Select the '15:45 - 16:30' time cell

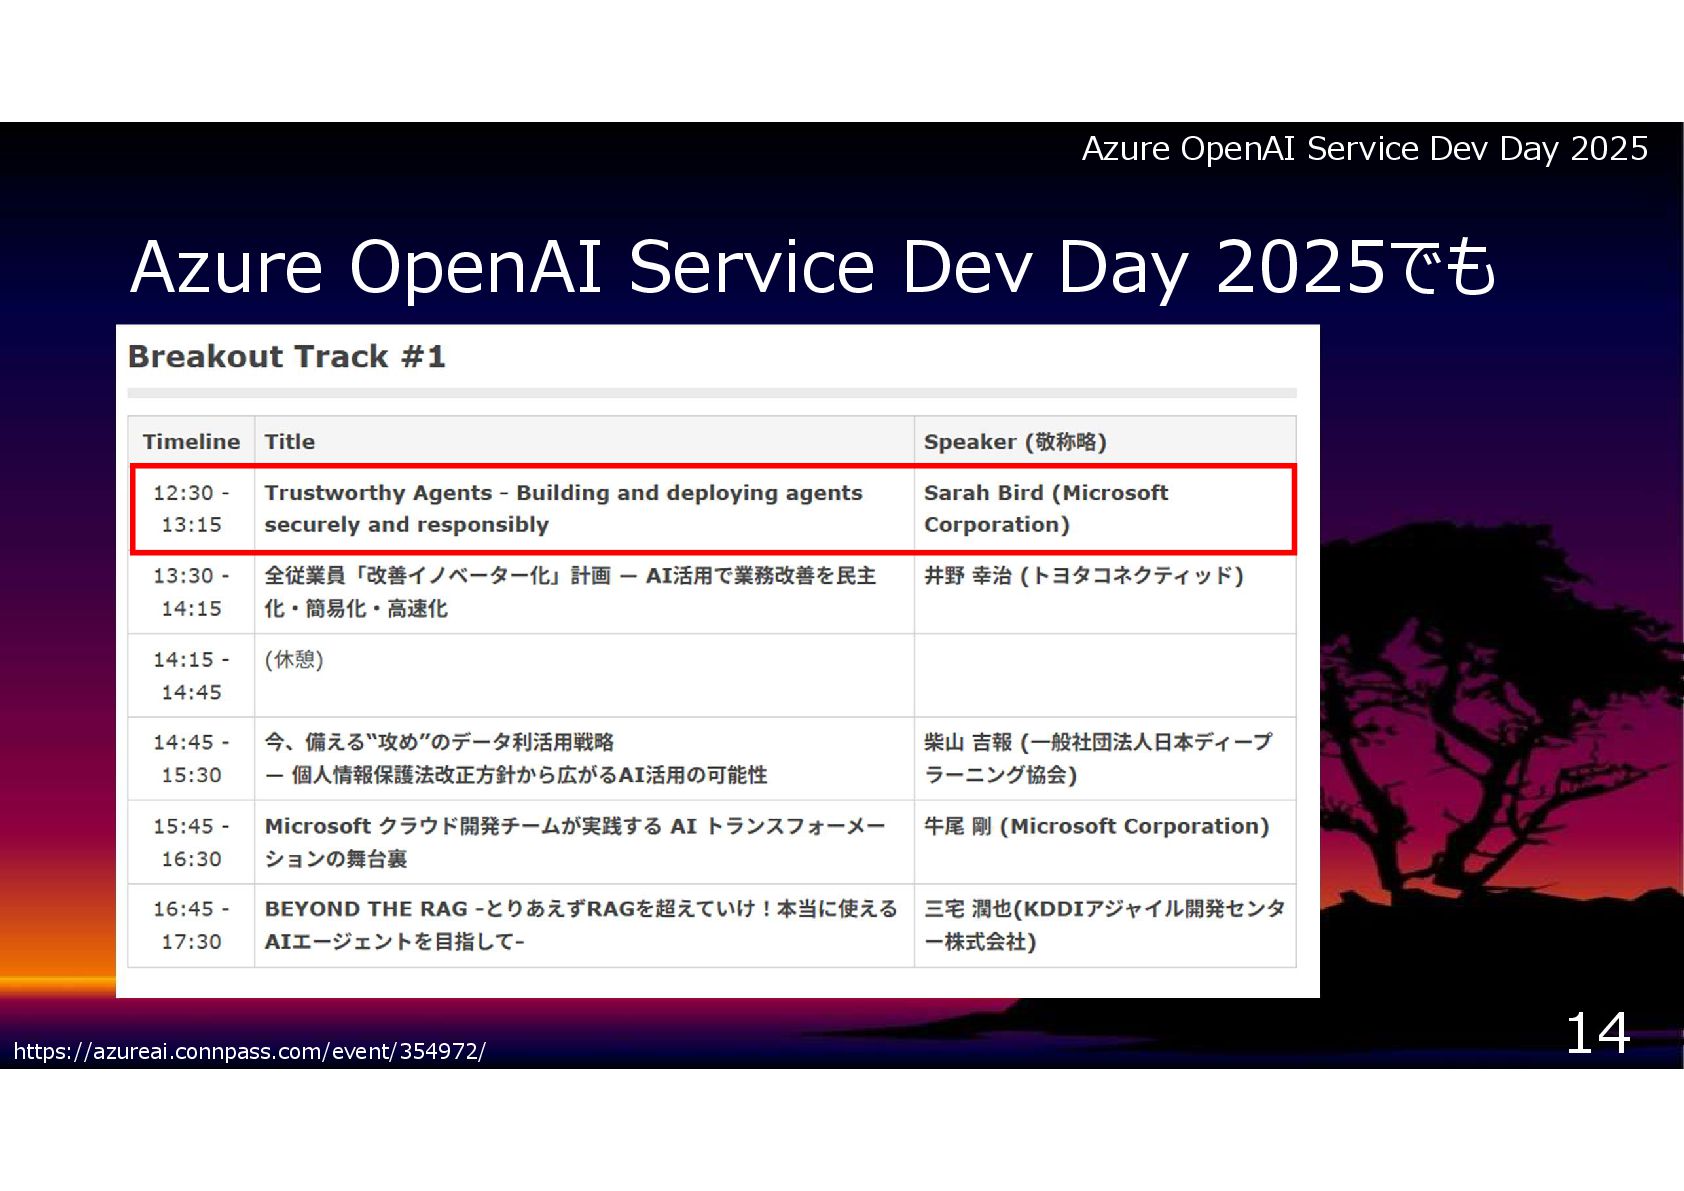click(191, 843)
